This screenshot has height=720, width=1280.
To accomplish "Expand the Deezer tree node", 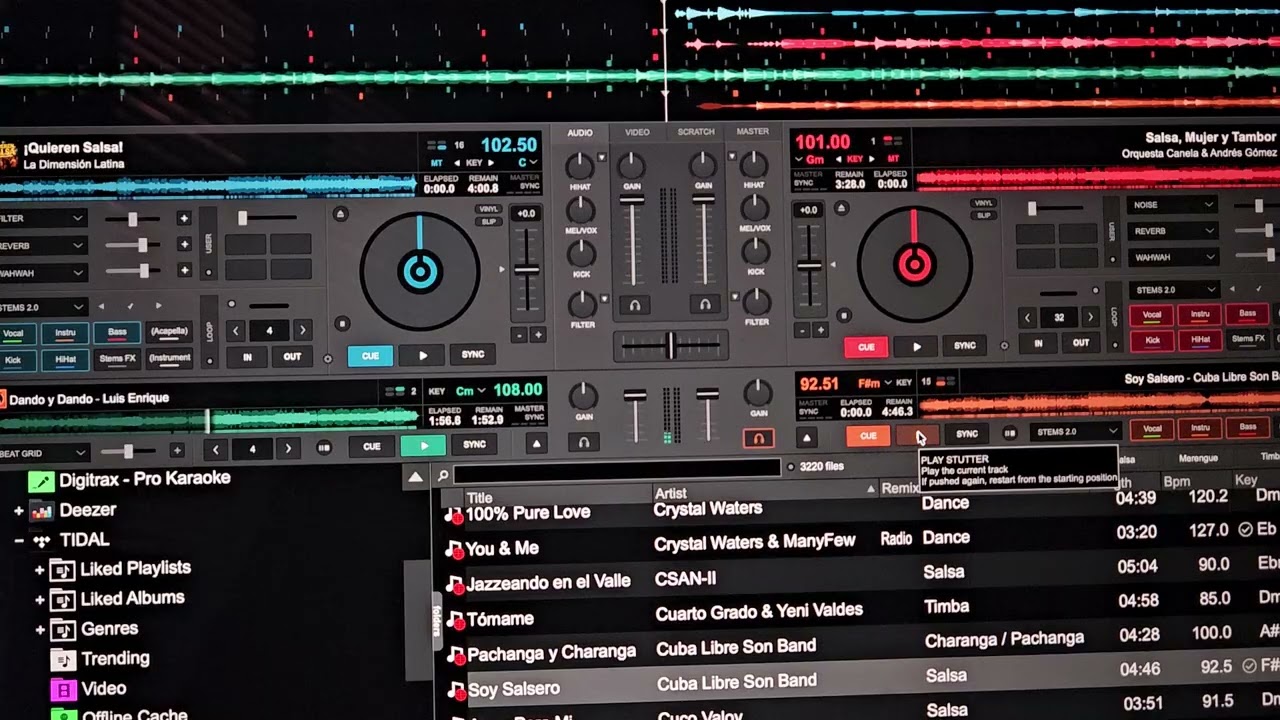I will pyautogui.click(x=18, y=511).
